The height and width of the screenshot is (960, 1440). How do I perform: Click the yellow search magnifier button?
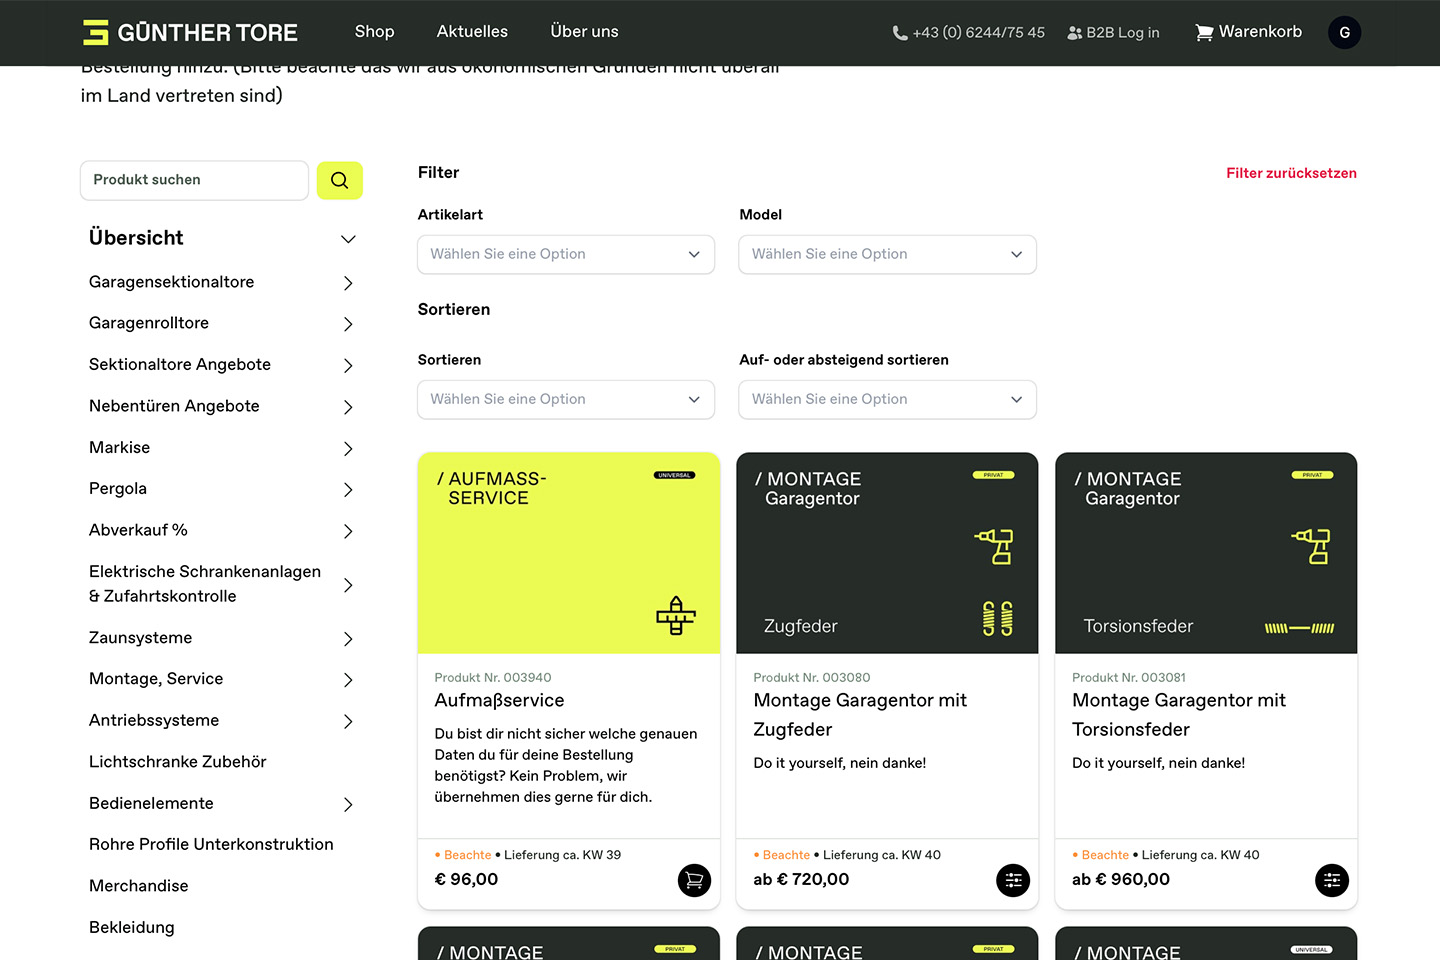339,180
